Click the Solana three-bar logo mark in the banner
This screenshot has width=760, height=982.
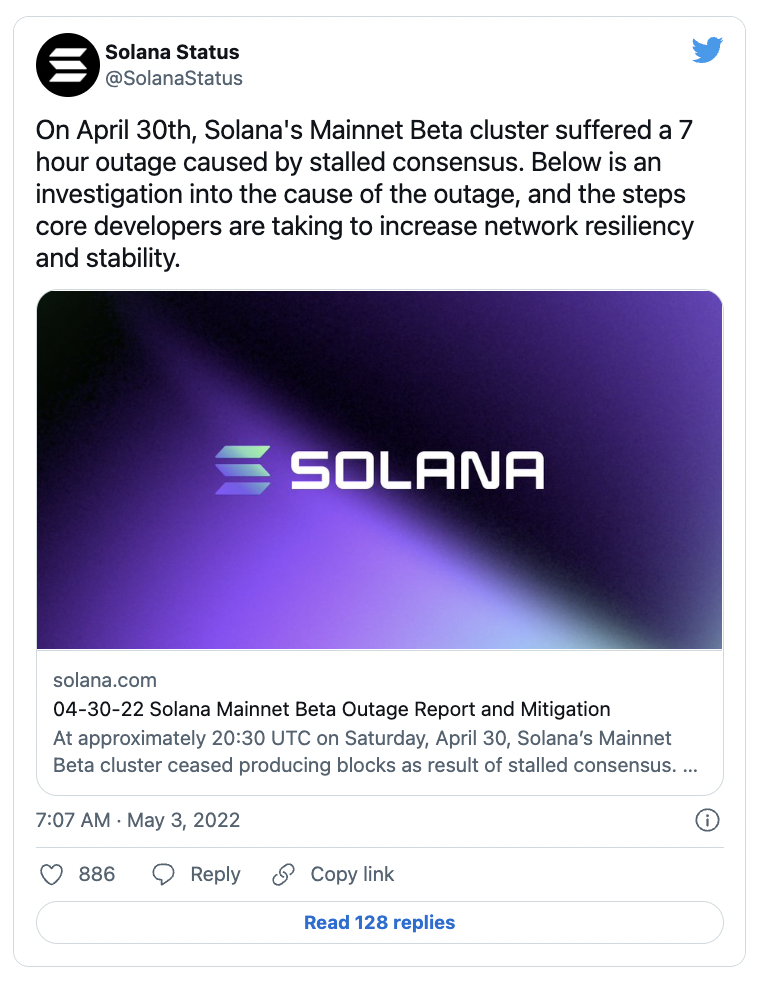(243, 469)
